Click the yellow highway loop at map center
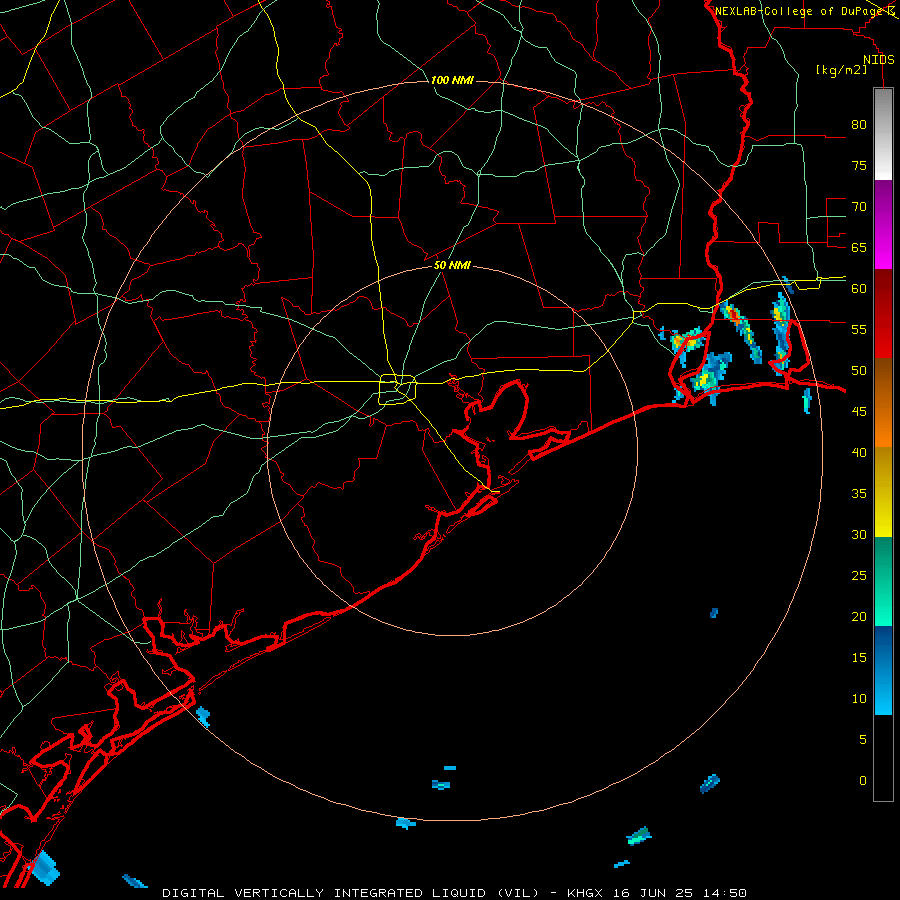900x900 pixels. [397, 390]
